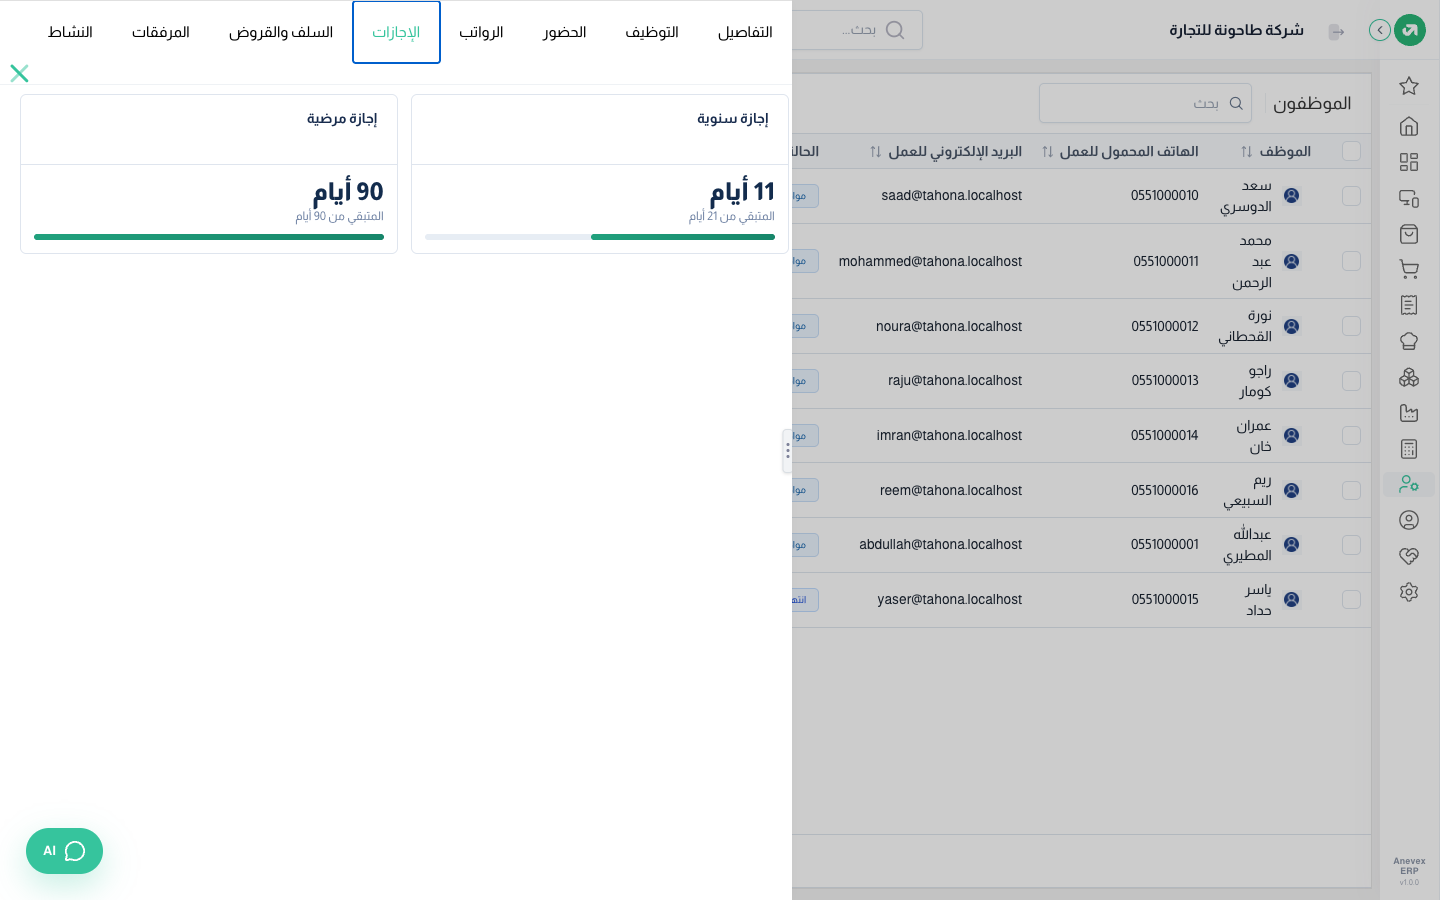The height and width of the screenshot is (900, 1440).
Task: Check the row checkbox for محمد عبد الرحمن
Action: 1351,261
